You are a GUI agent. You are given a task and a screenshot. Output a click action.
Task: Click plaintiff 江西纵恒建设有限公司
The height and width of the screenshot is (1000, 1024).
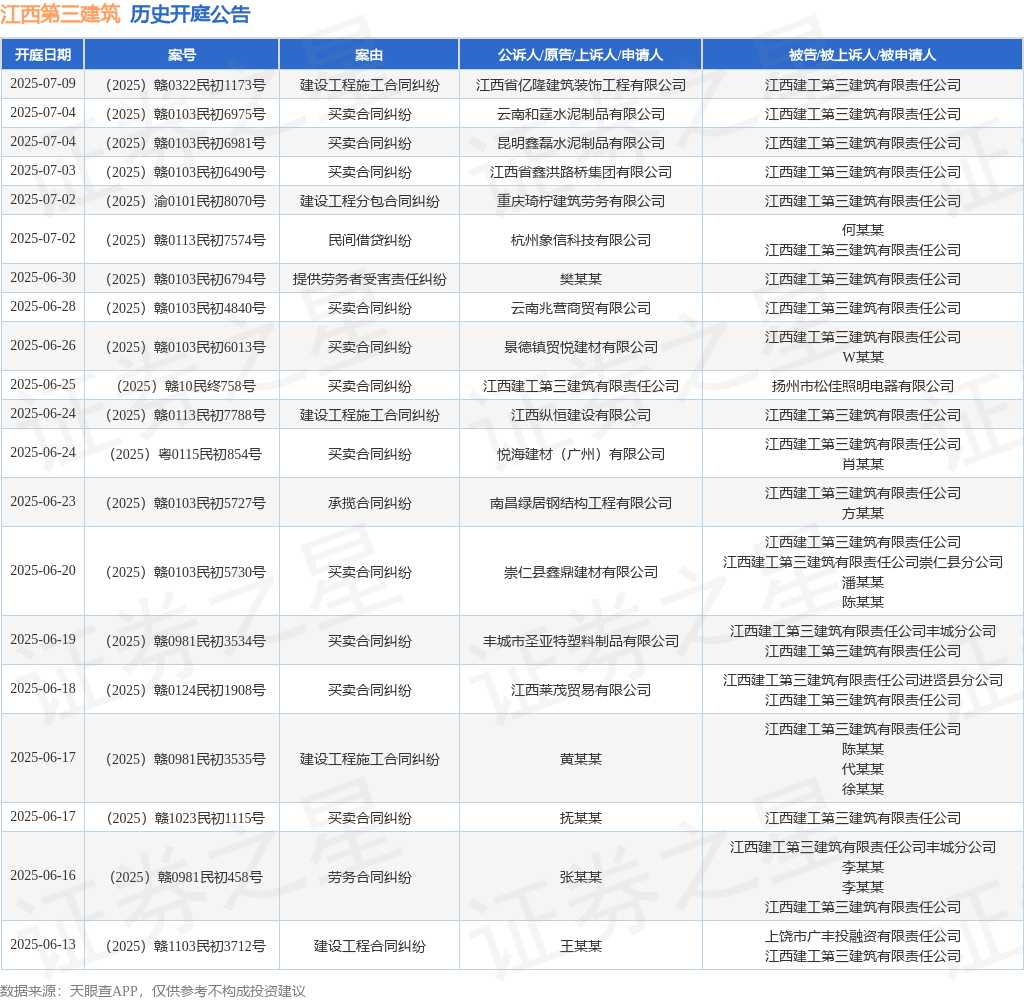pos(581,415)
